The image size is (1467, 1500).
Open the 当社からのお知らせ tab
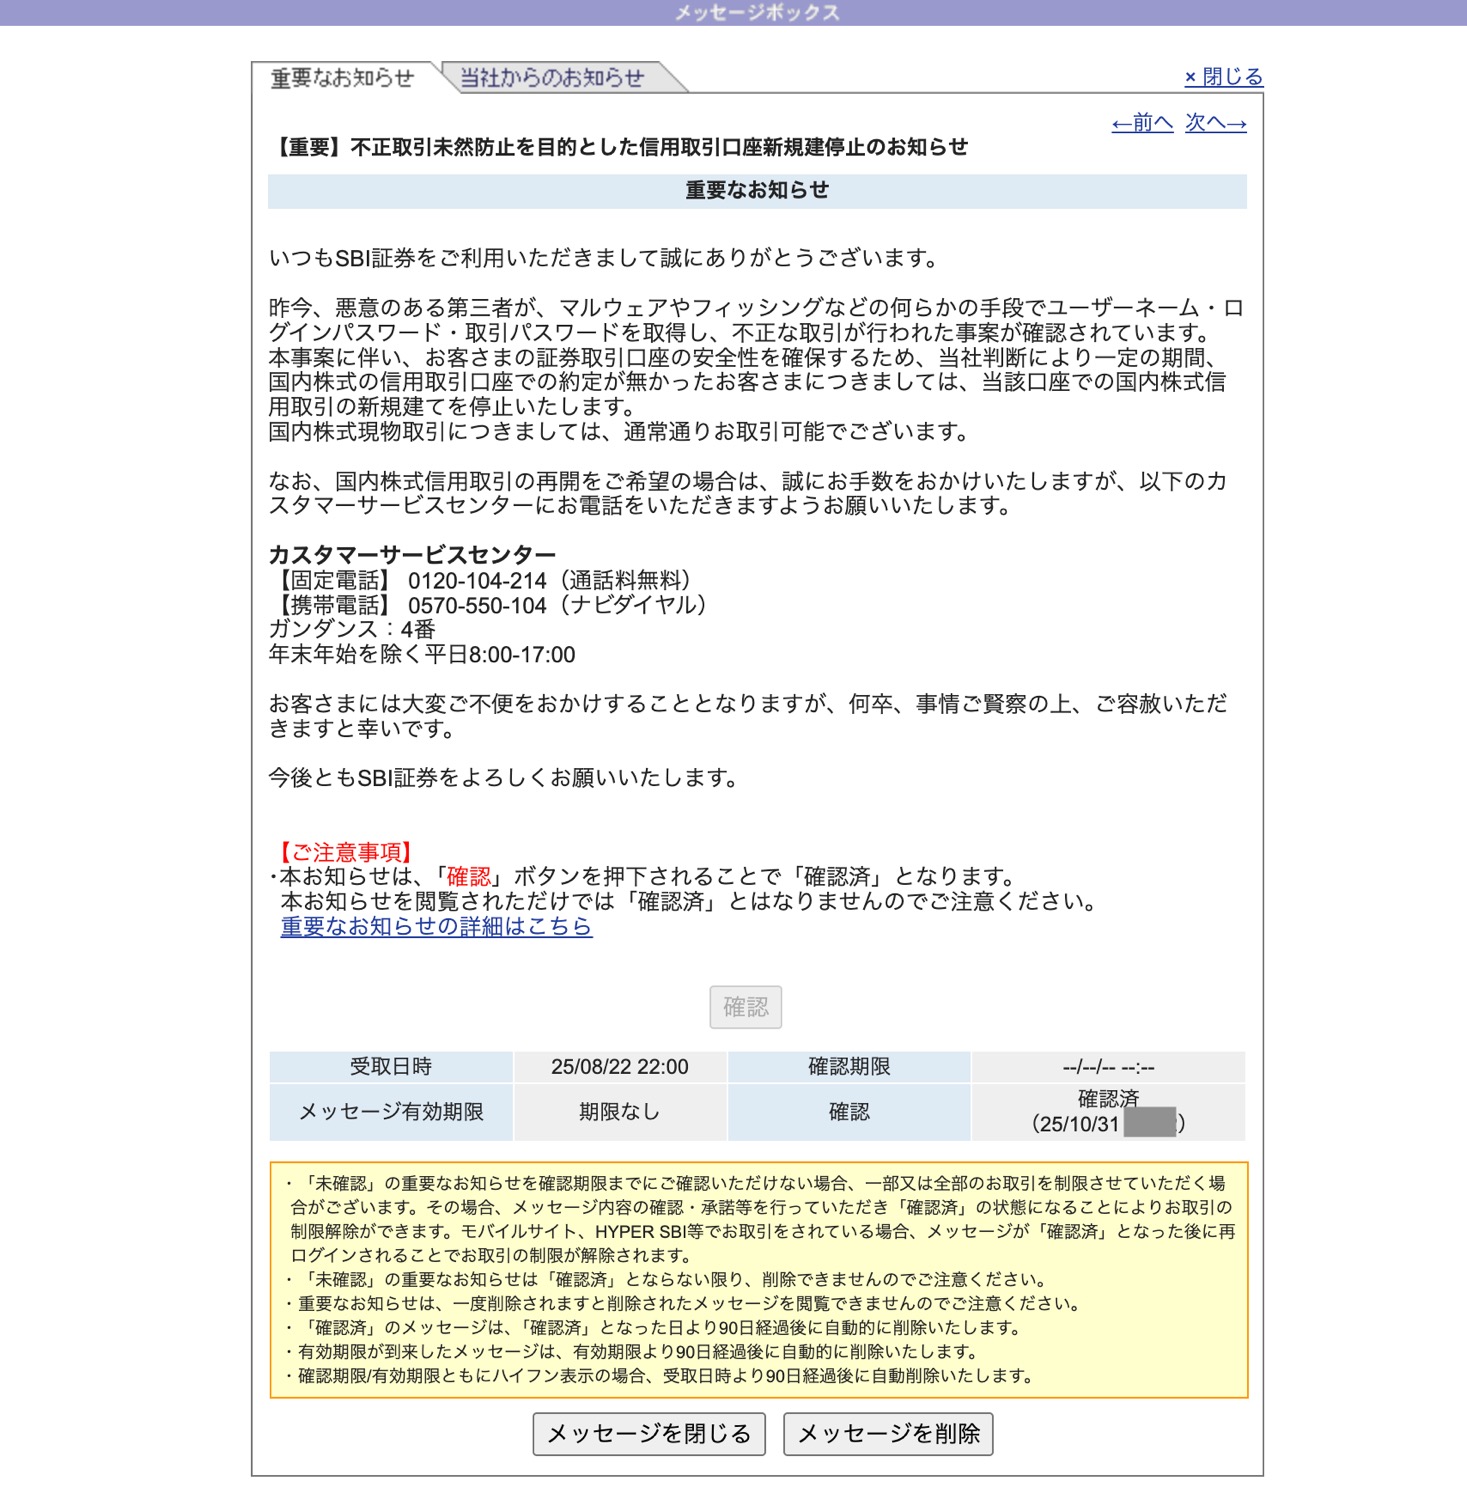pyautogui.click(x=551, y=78)
